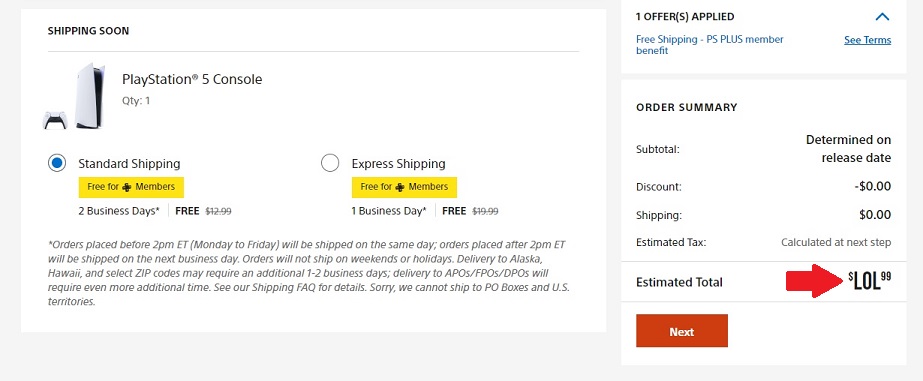Click the Estimated Total $LOL.99 price
This screenshot has height=381, width=923.
point(869,280)
